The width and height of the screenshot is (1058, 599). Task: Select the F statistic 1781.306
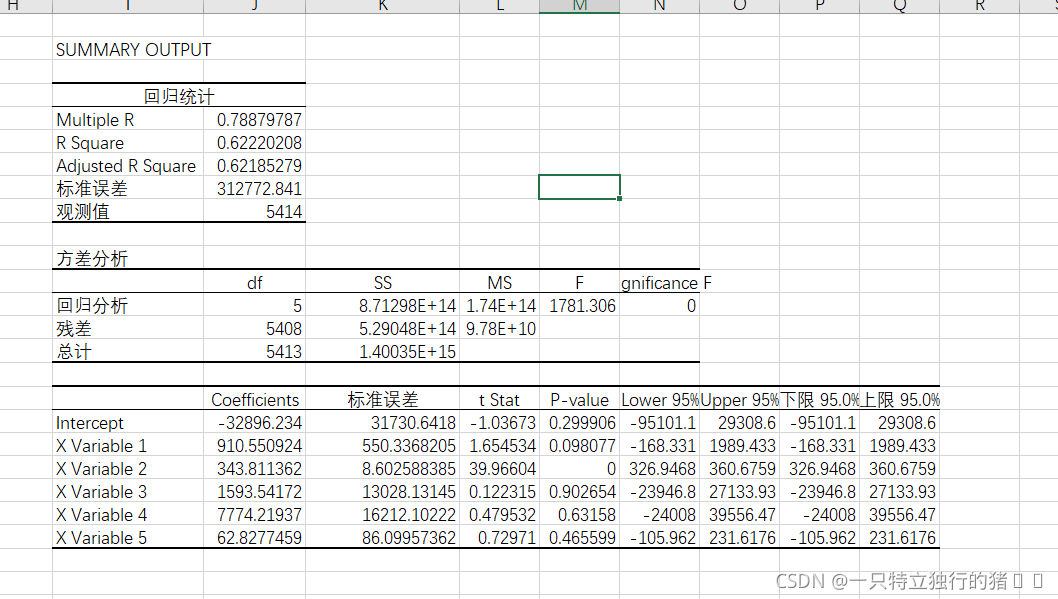click(x=580, y=306)
